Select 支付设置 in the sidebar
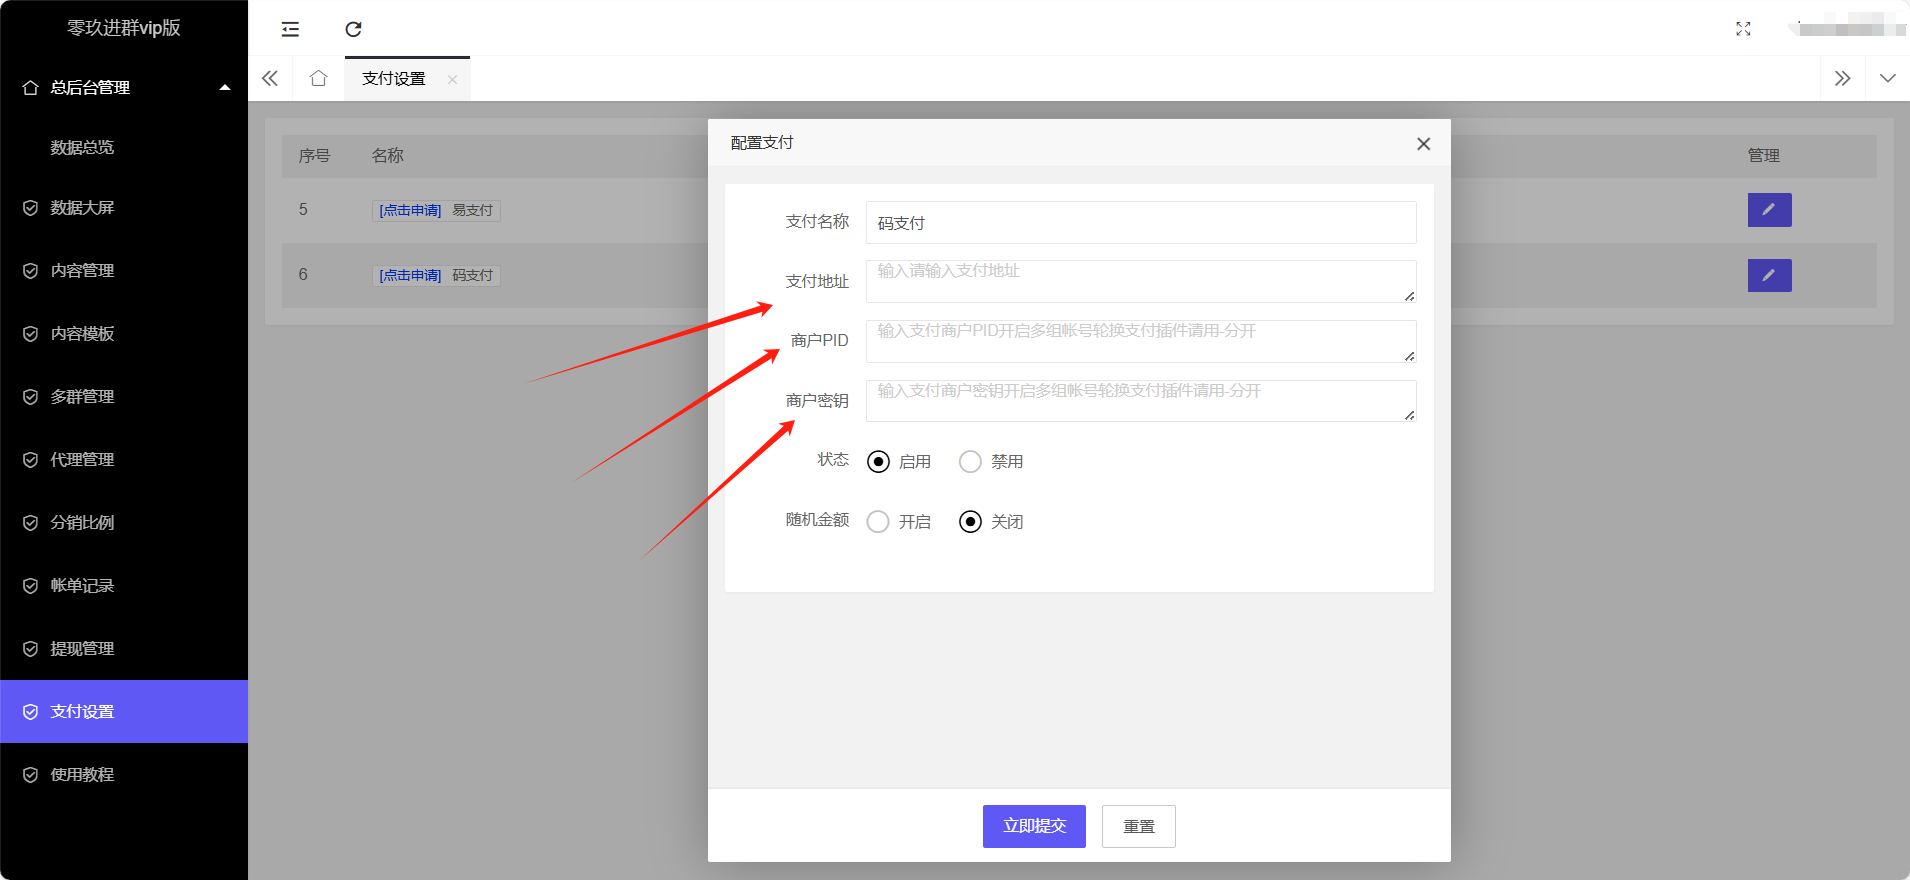This screenshot has width=1910, height=880. (124, 711)
